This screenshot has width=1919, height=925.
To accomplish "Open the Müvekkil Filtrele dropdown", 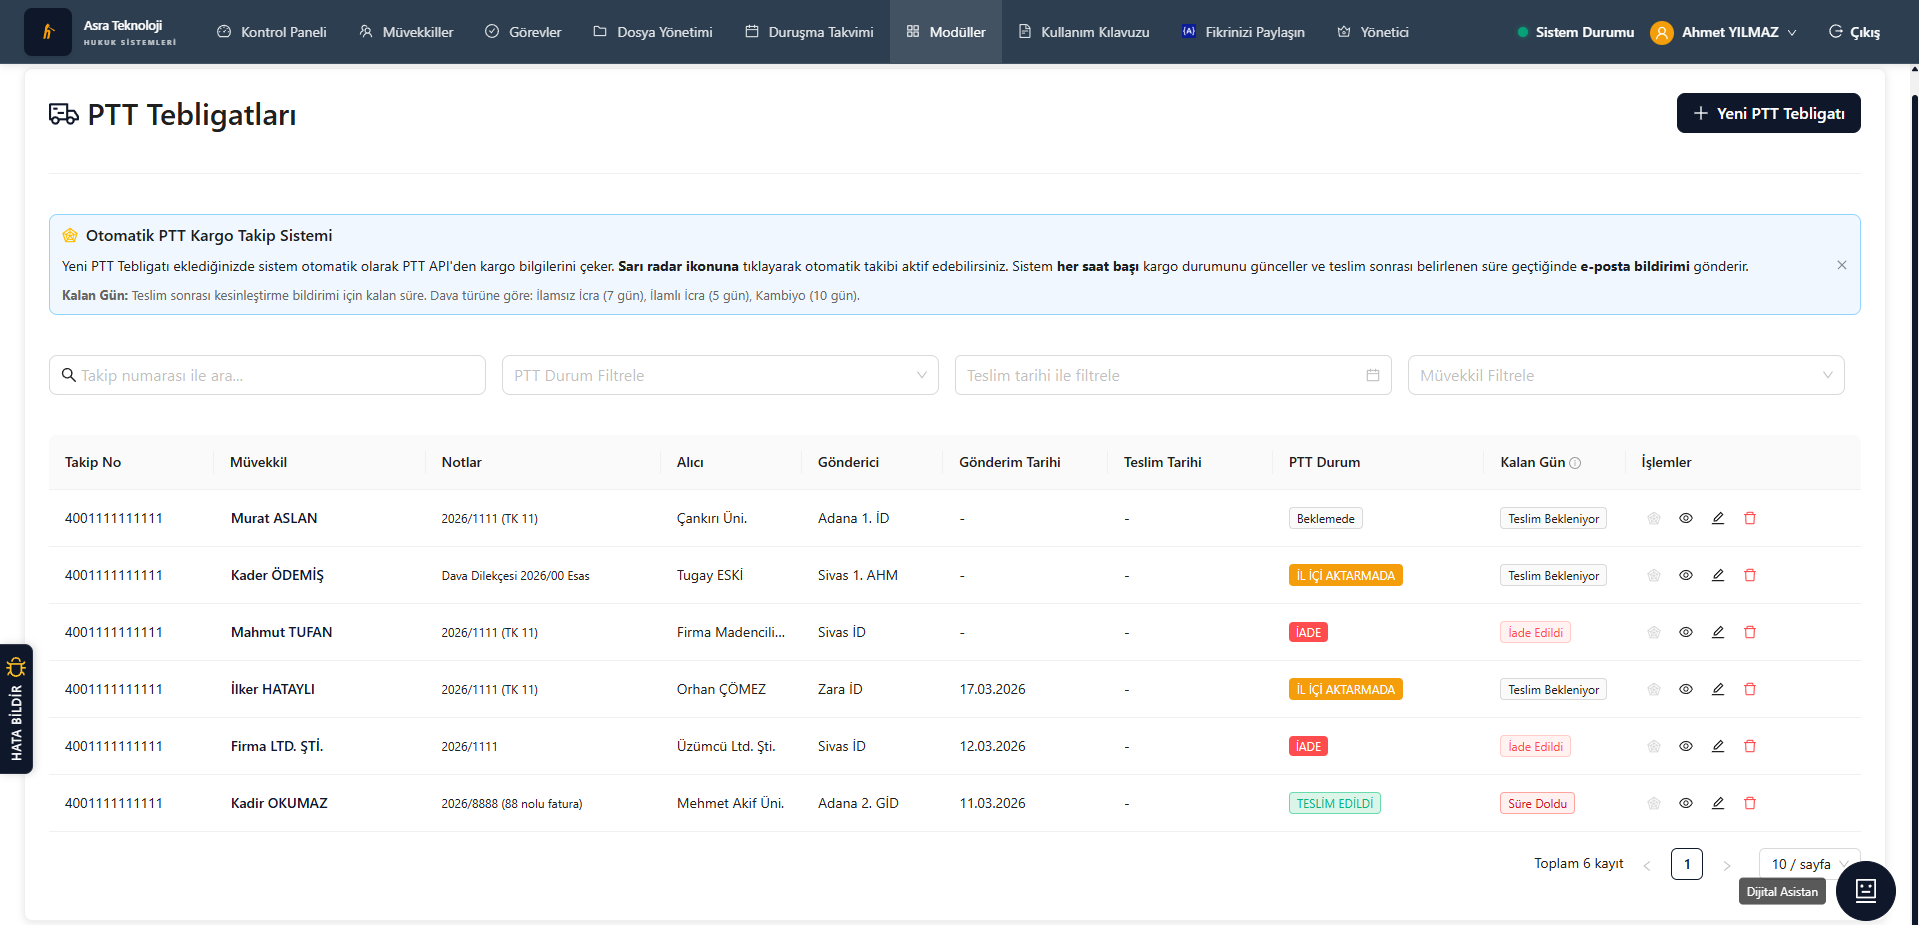I will [1626, 375].
